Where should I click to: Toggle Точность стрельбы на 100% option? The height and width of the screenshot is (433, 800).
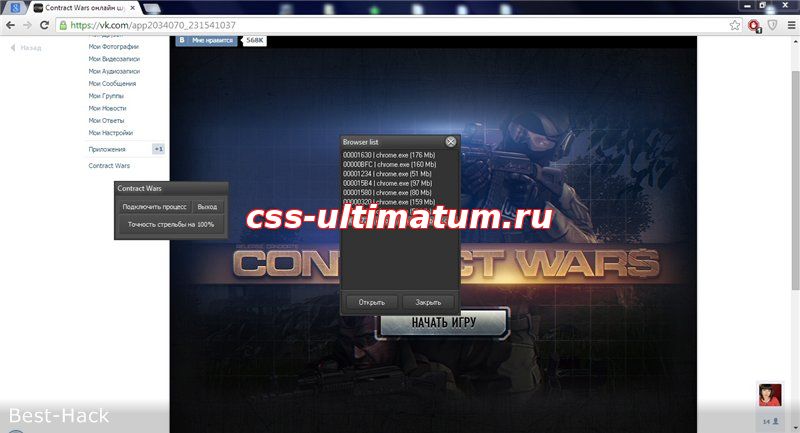(171, 224)
